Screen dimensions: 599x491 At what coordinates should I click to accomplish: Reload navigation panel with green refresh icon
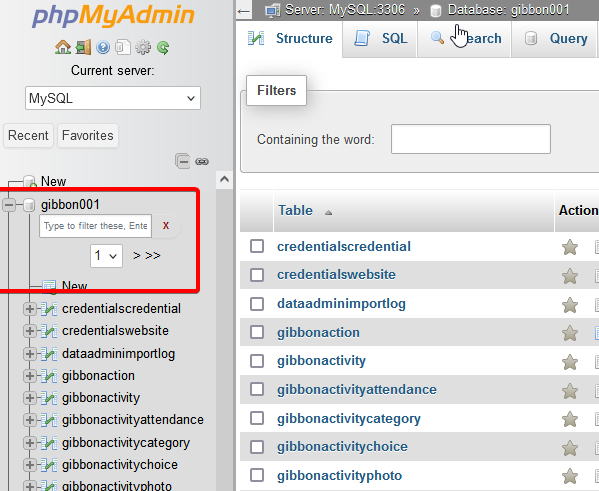[x=163, y=47]
